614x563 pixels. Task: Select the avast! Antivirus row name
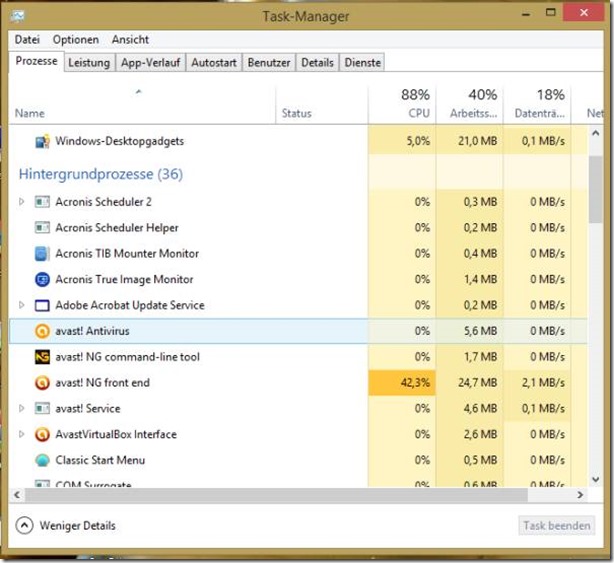[92, 331]
